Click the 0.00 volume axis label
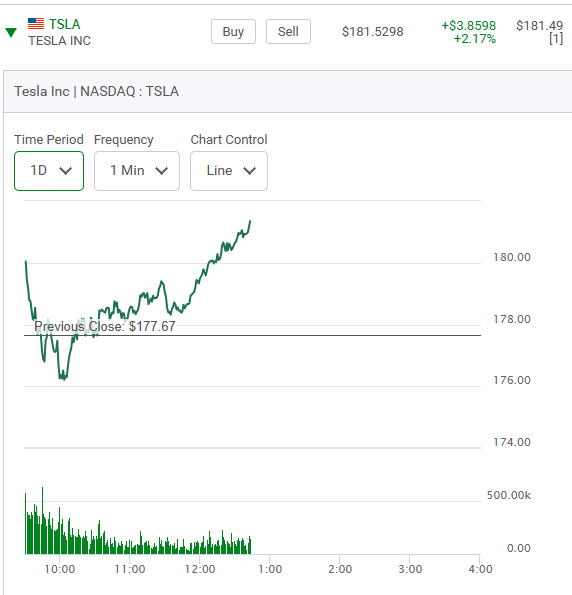This screenshot has height=595, width=572. click(519, 548)
